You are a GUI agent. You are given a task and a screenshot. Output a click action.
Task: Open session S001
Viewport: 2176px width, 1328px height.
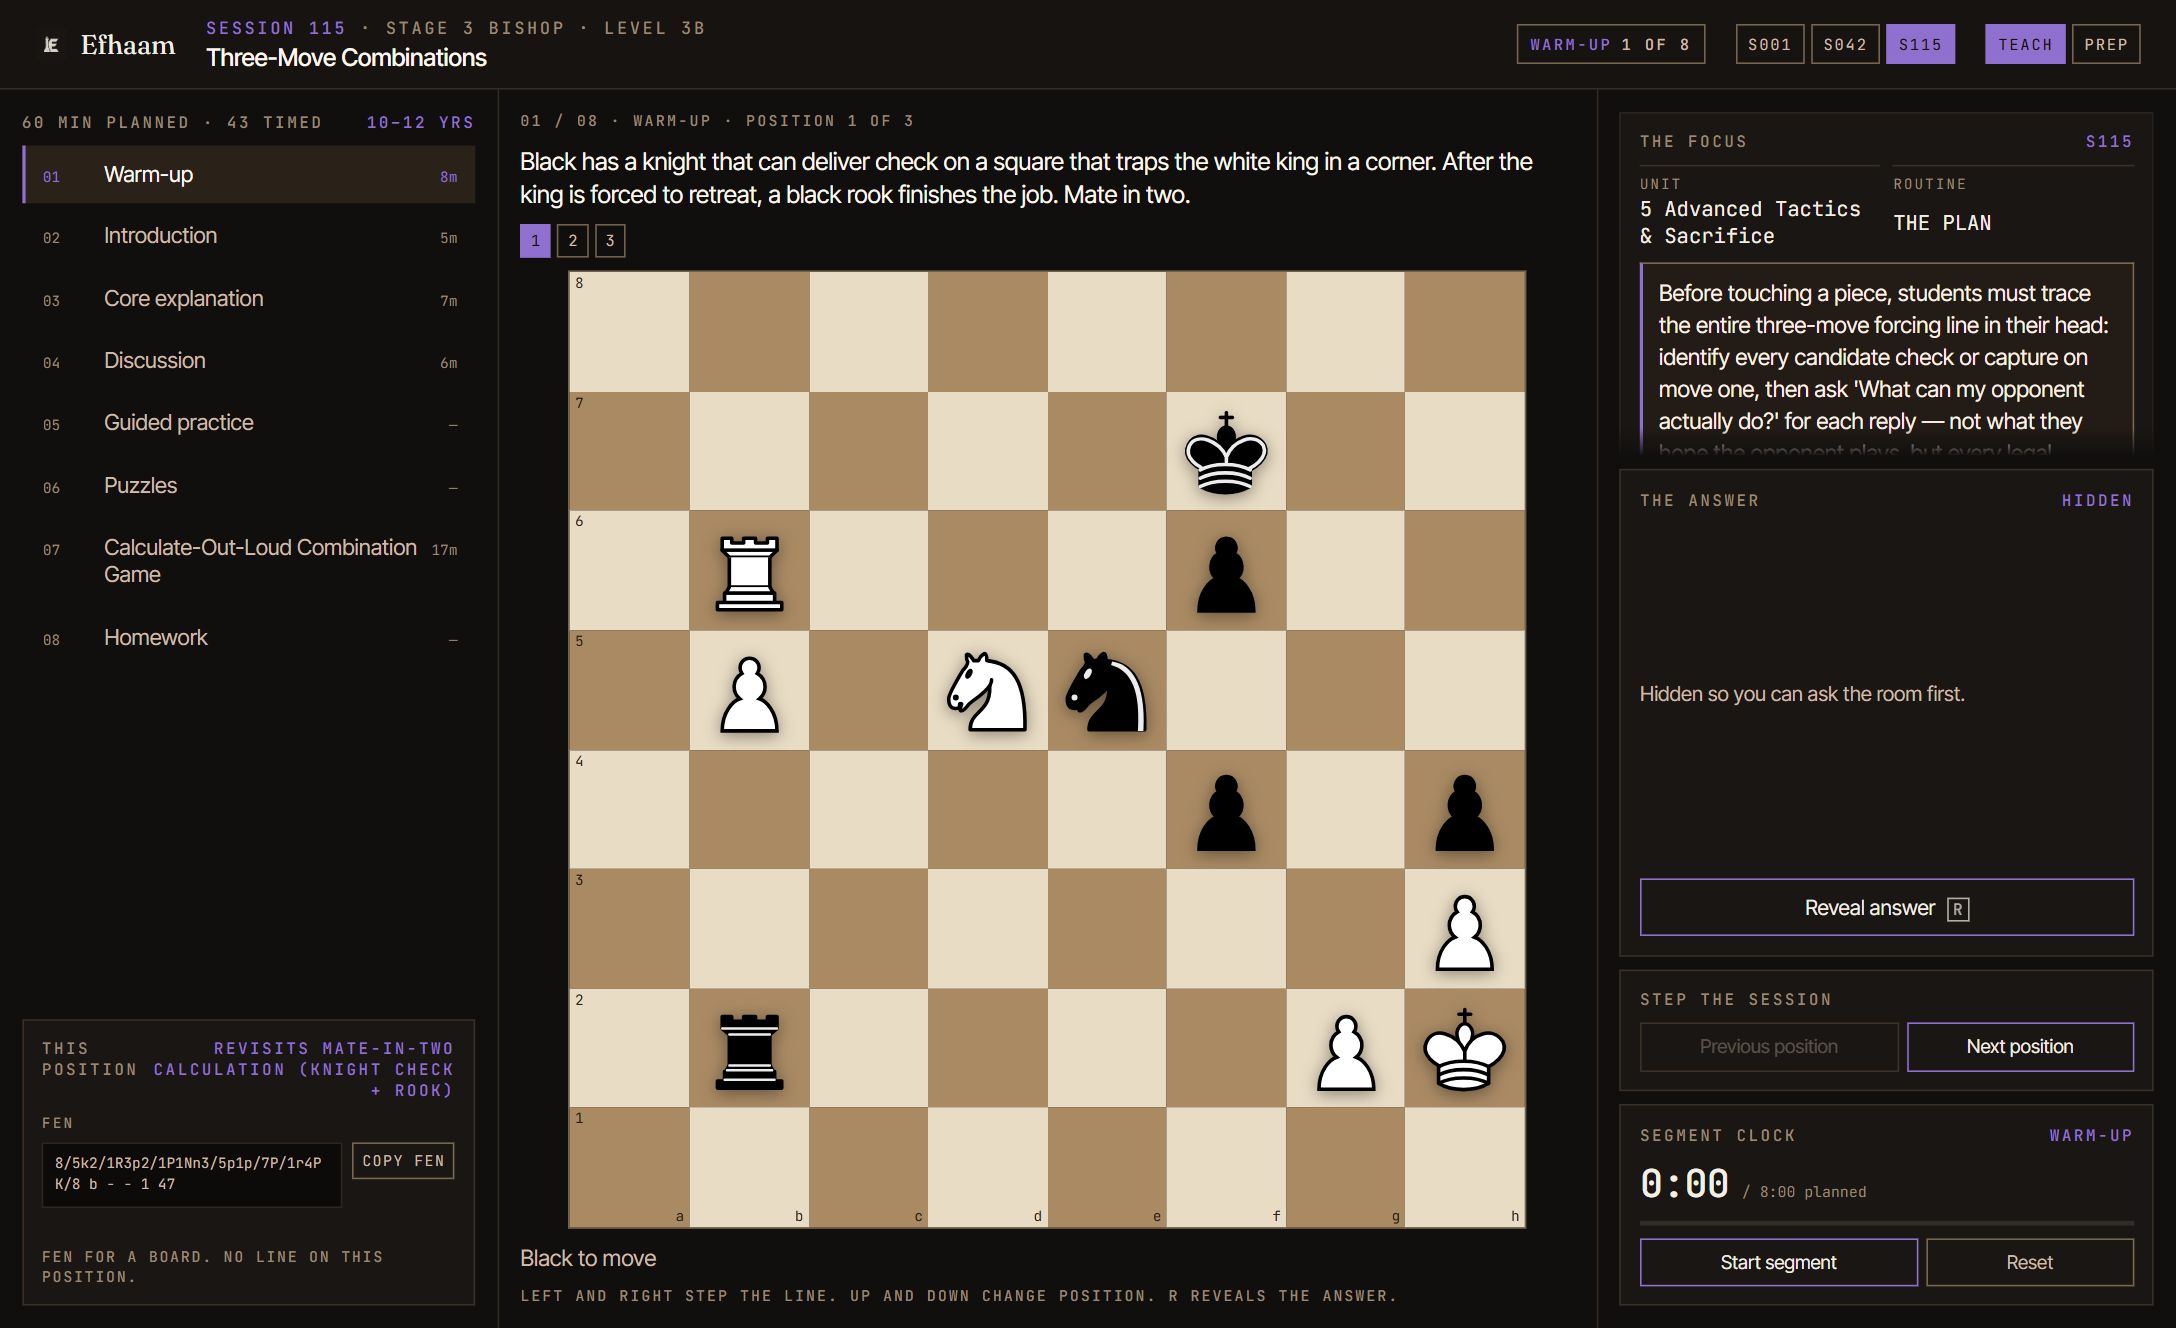click(1769, 44)
